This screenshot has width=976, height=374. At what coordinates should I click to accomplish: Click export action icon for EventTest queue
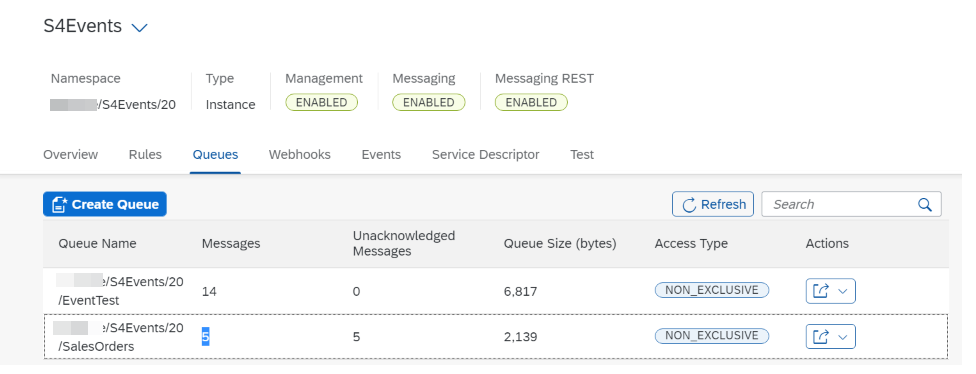coord(821,291)
